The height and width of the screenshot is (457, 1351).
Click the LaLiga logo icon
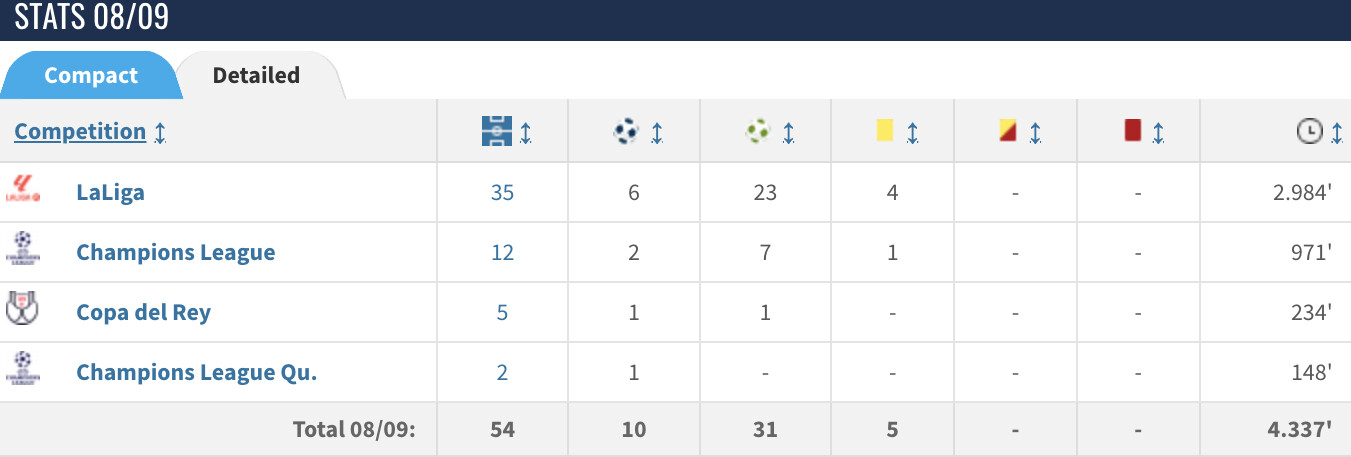click(22, 190)
